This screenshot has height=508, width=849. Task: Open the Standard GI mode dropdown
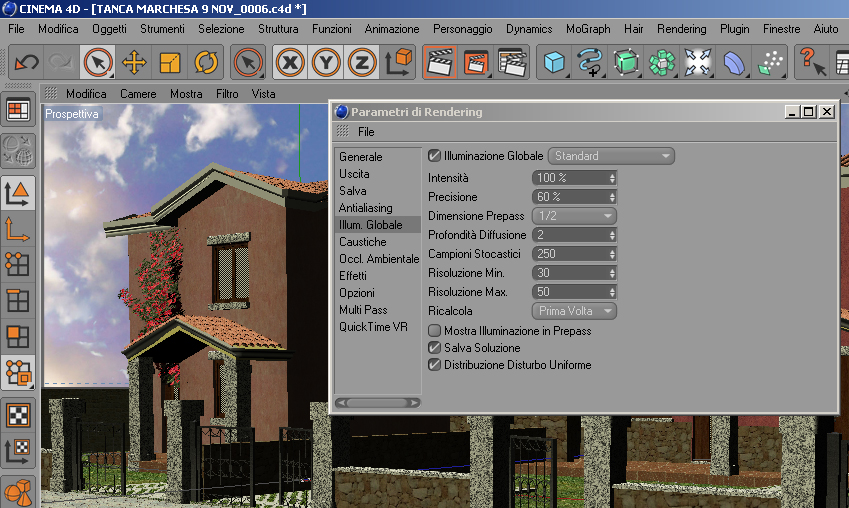coord(611,156)
